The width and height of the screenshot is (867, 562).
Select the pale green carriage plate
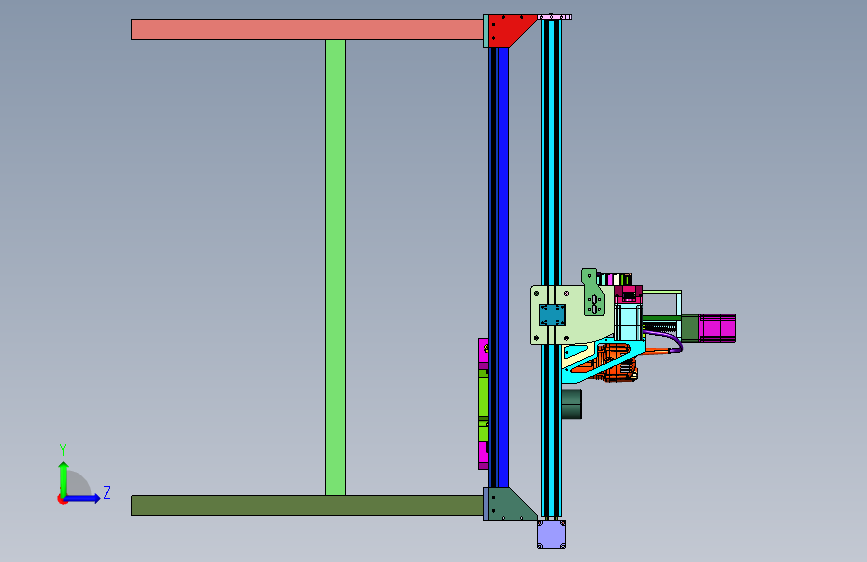point(572,327)
